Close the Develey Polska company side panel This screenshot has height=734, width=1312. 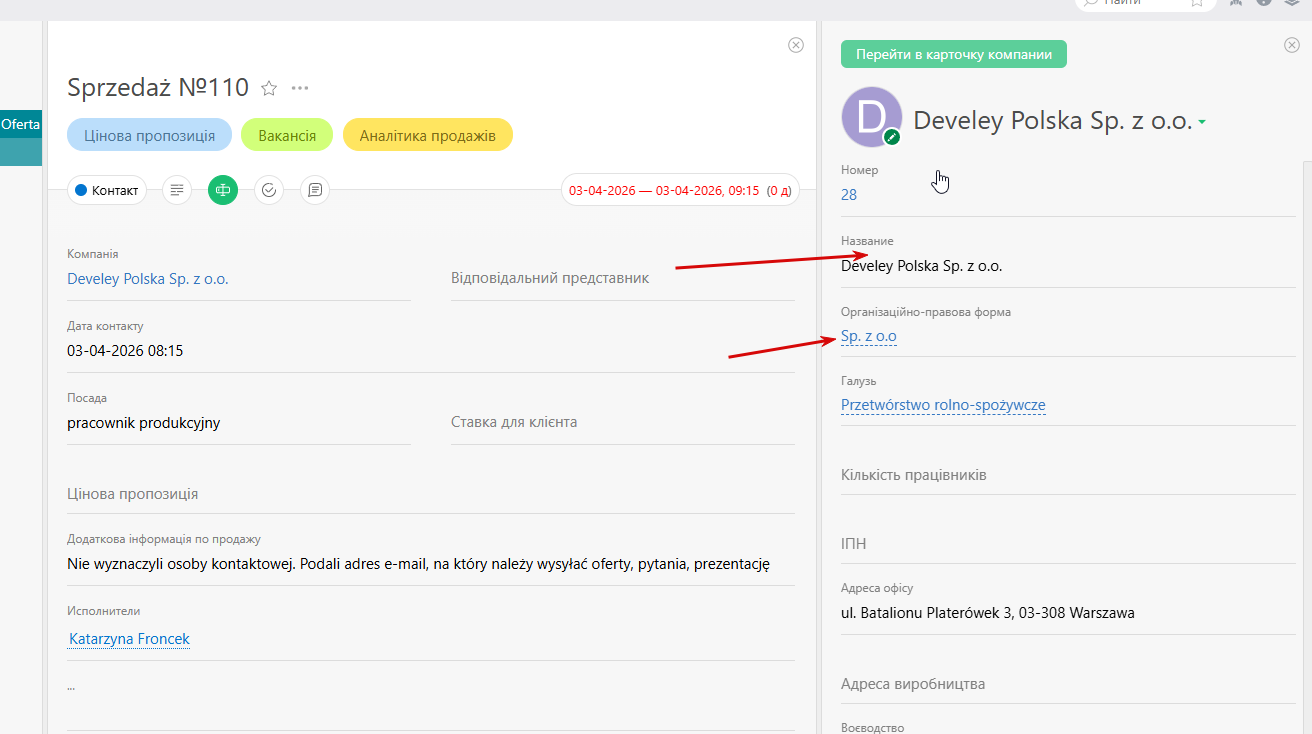point(1291,45)
